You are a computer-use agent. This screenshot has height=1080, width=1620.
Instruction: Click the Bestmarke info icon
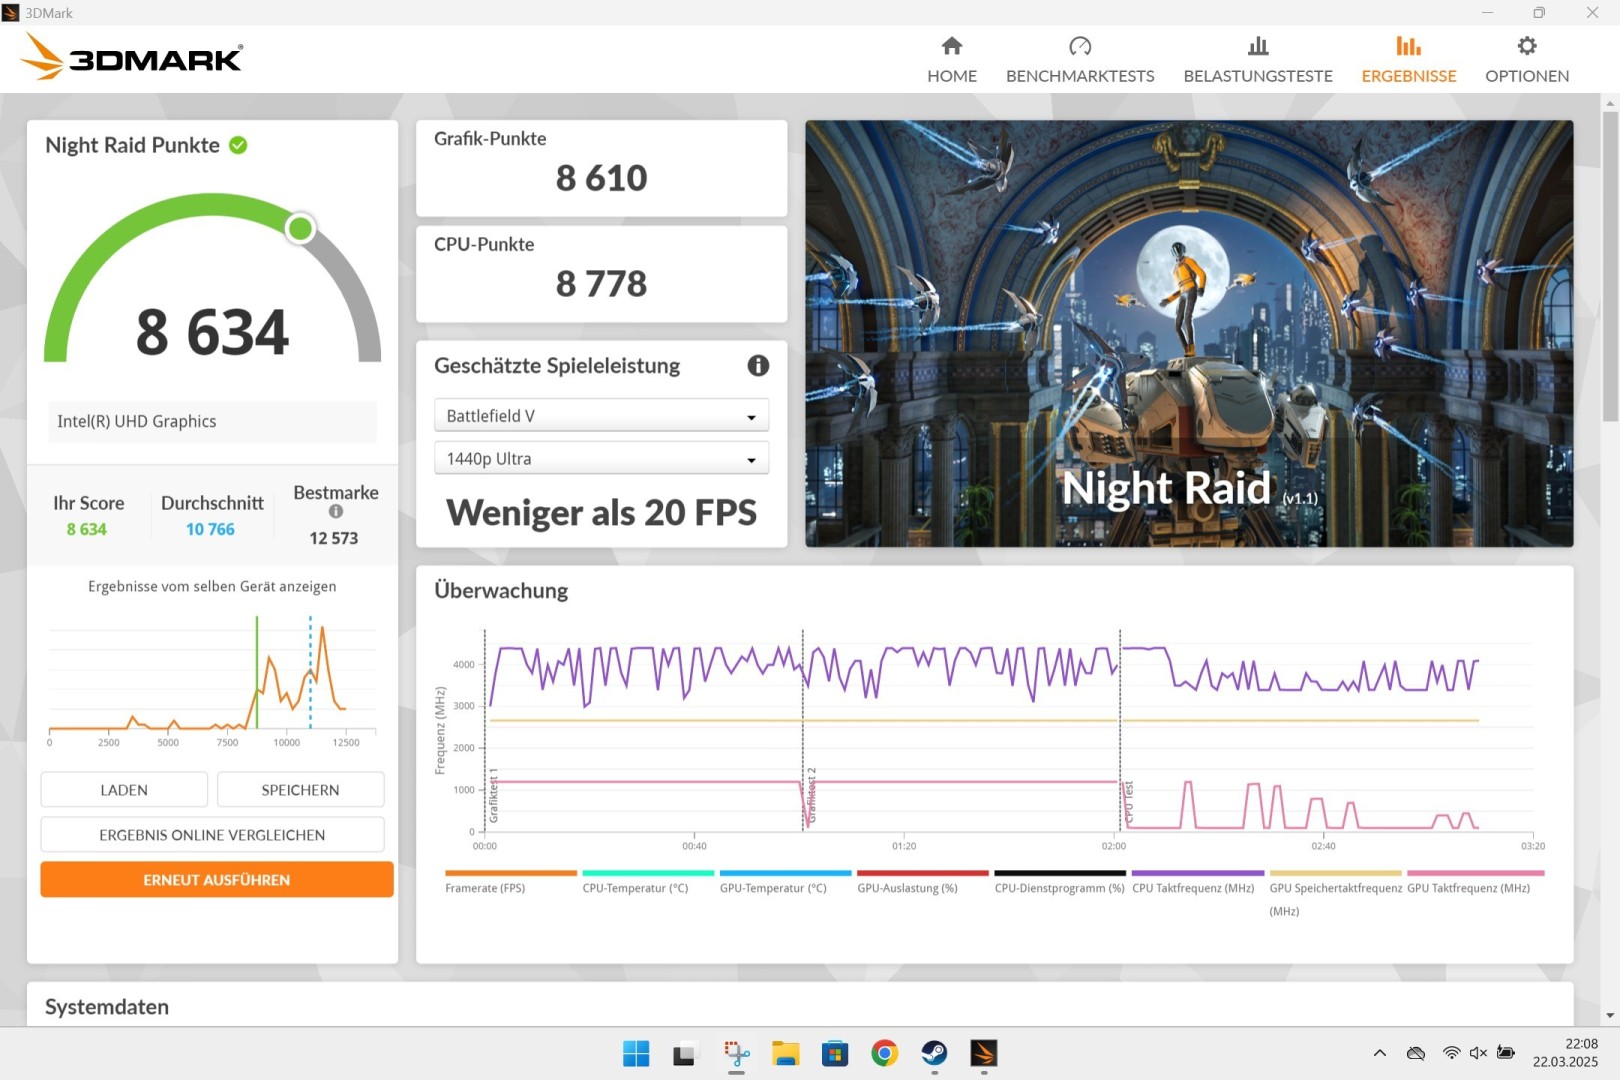[336, 511]
